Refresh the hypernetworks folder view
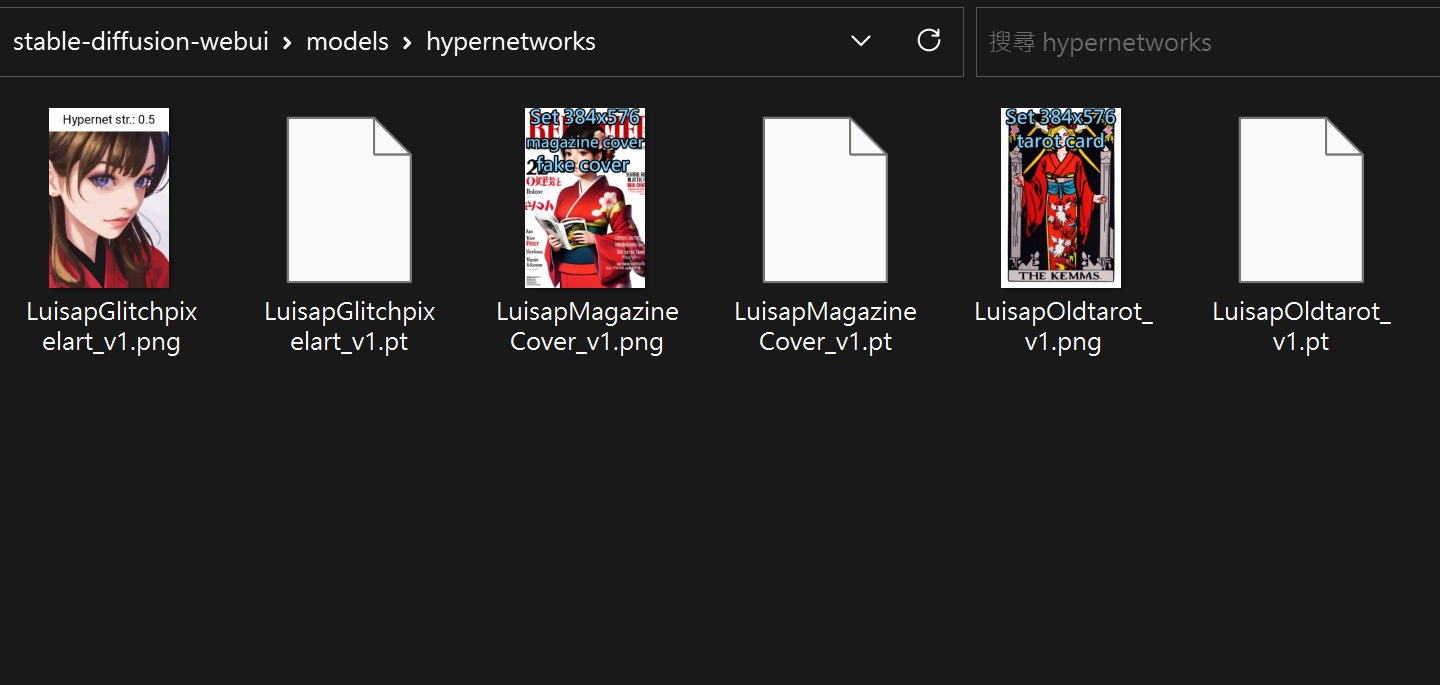 pyautogui.click(x=929, y=41)
